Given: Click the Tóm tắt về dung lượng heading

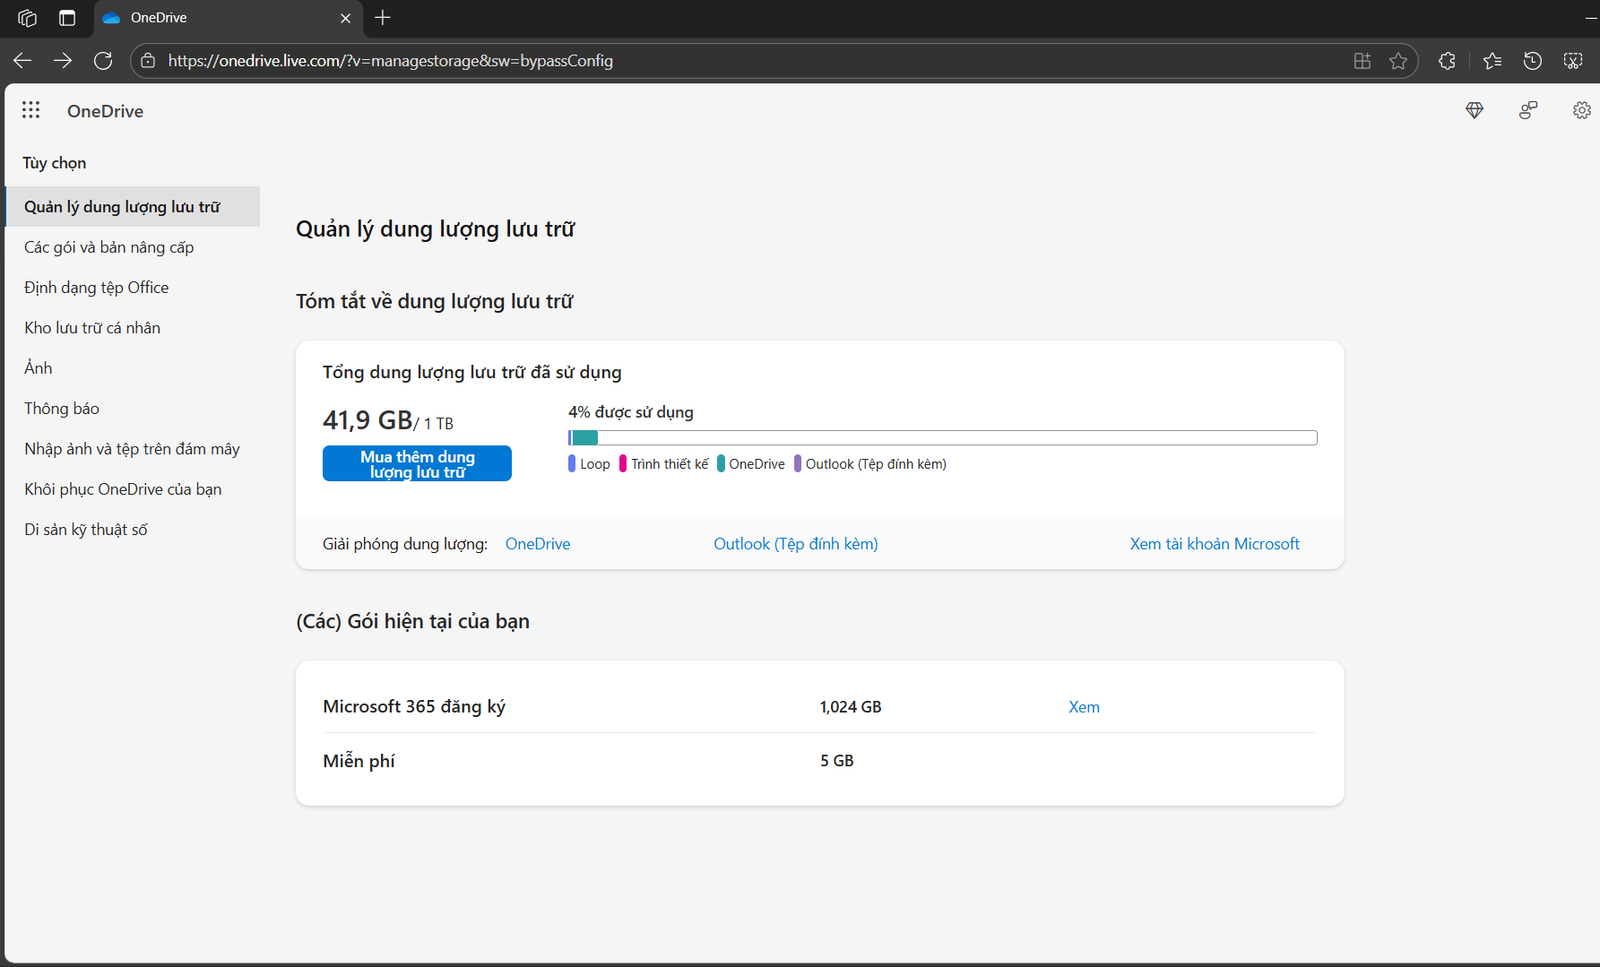Looking at the screenshot, I should [435, 301].
